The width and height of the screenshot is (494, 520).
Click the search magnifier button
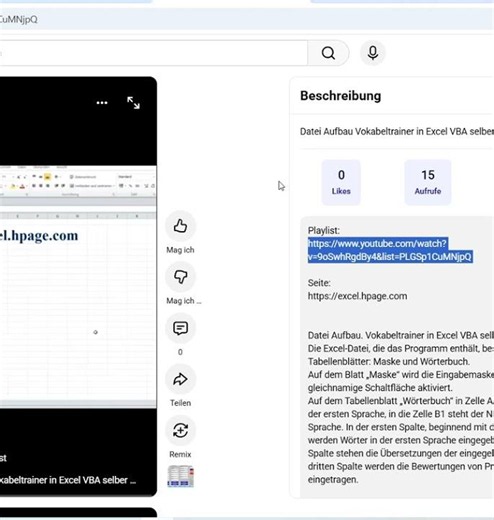pos(328,53)
